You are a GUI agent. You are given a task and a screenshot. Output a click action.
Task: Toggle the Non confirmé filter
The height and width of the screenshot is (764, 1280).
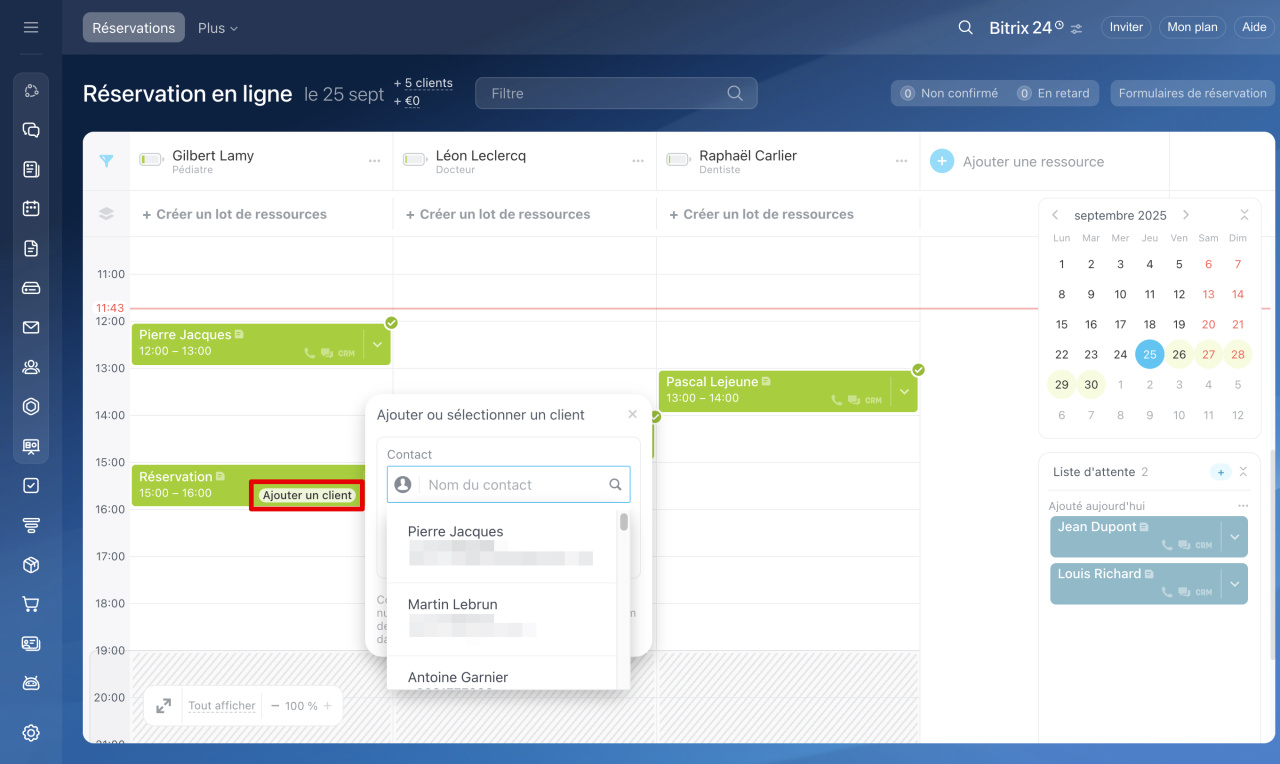(949, 93)
